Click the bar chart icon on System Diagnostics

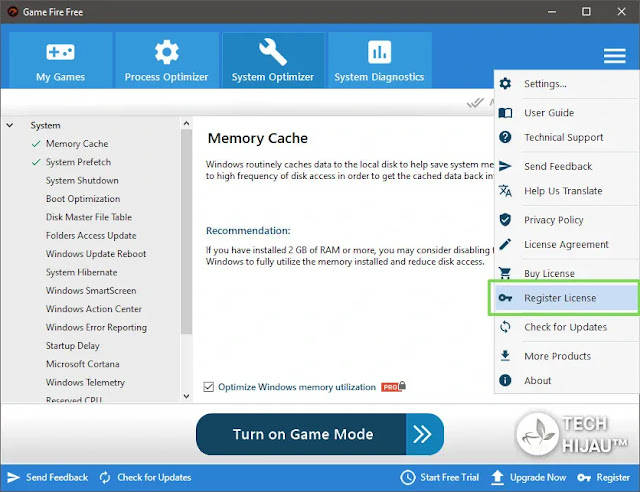tap(380, 52)
